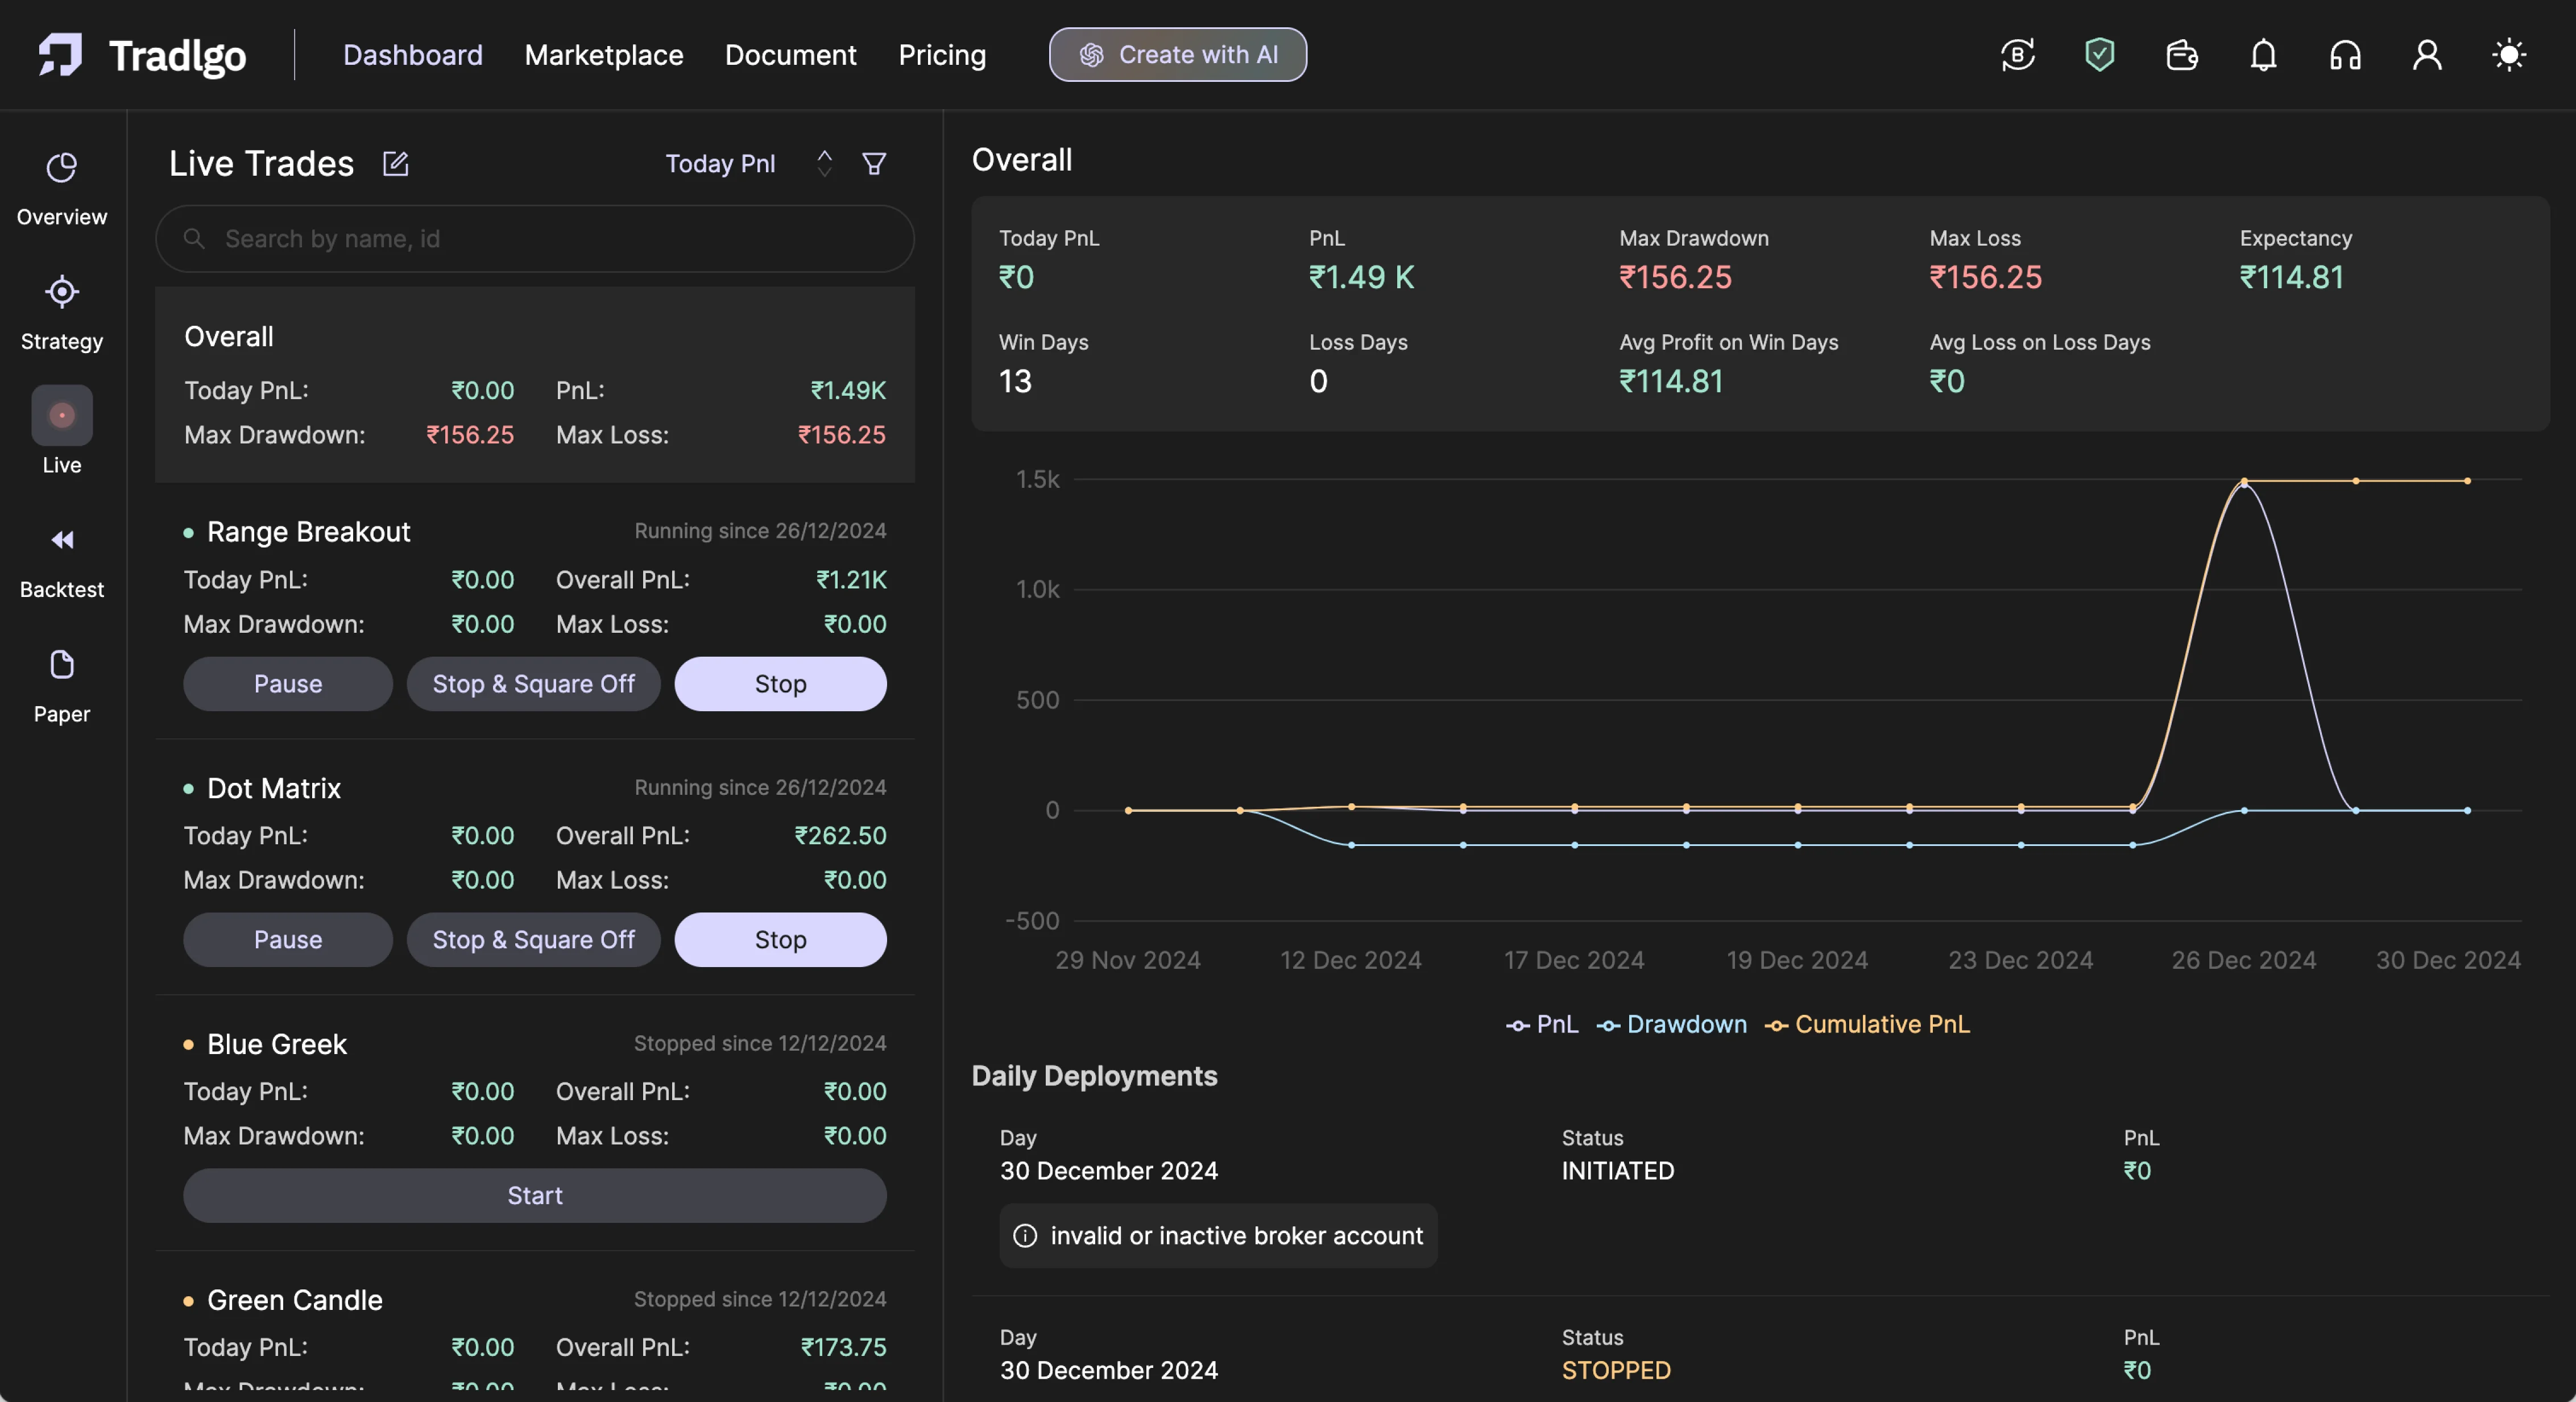The image size is (2576, 1402).
Task: Open the user profile icon
Action: click(2427, 55)
